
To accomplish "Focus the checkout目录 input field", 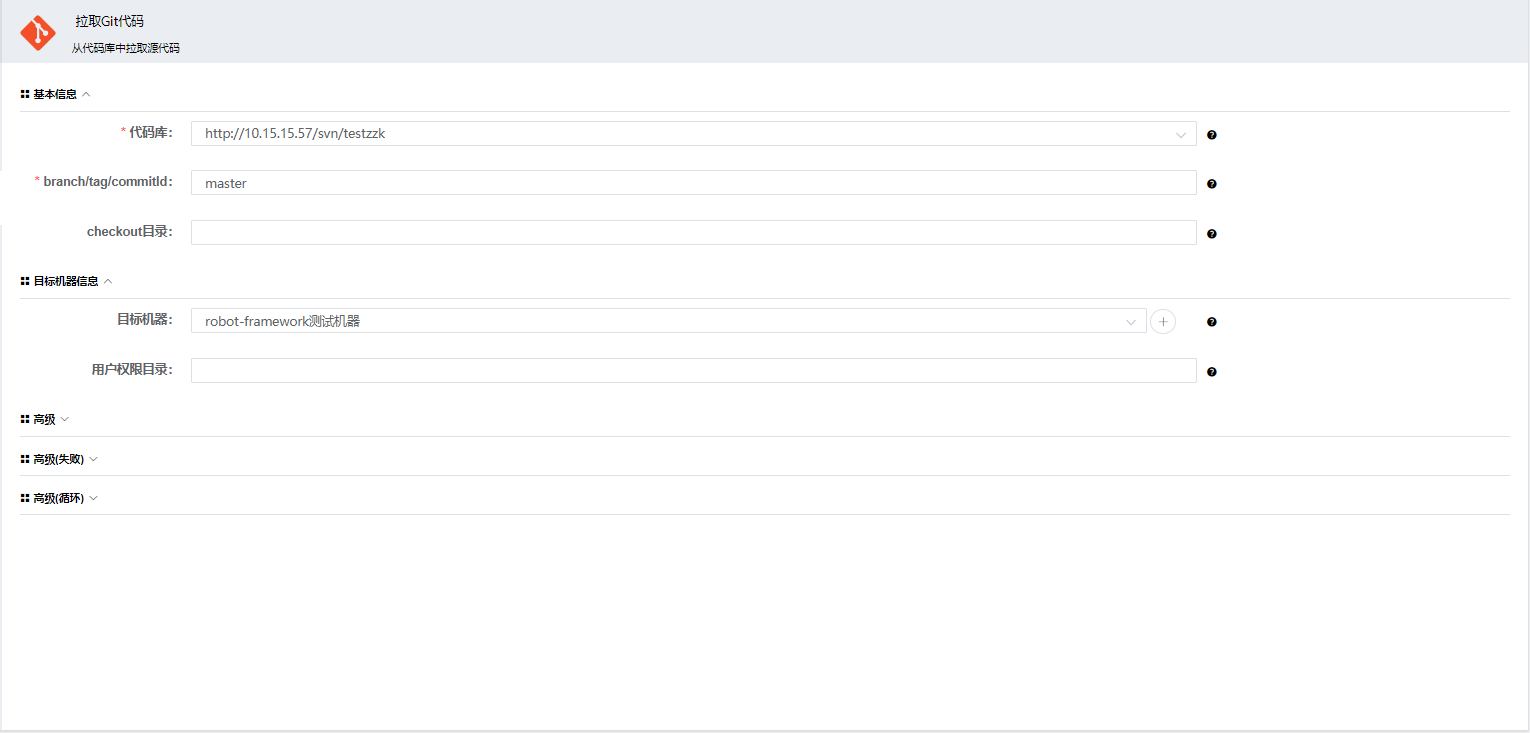I will tap(692, 233).
